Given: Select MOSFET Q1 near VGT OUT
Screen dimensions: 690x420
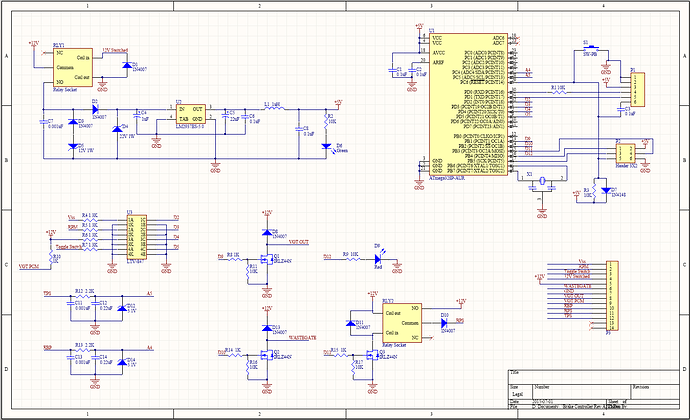Looking at the screenshot, I should [265, 259].
